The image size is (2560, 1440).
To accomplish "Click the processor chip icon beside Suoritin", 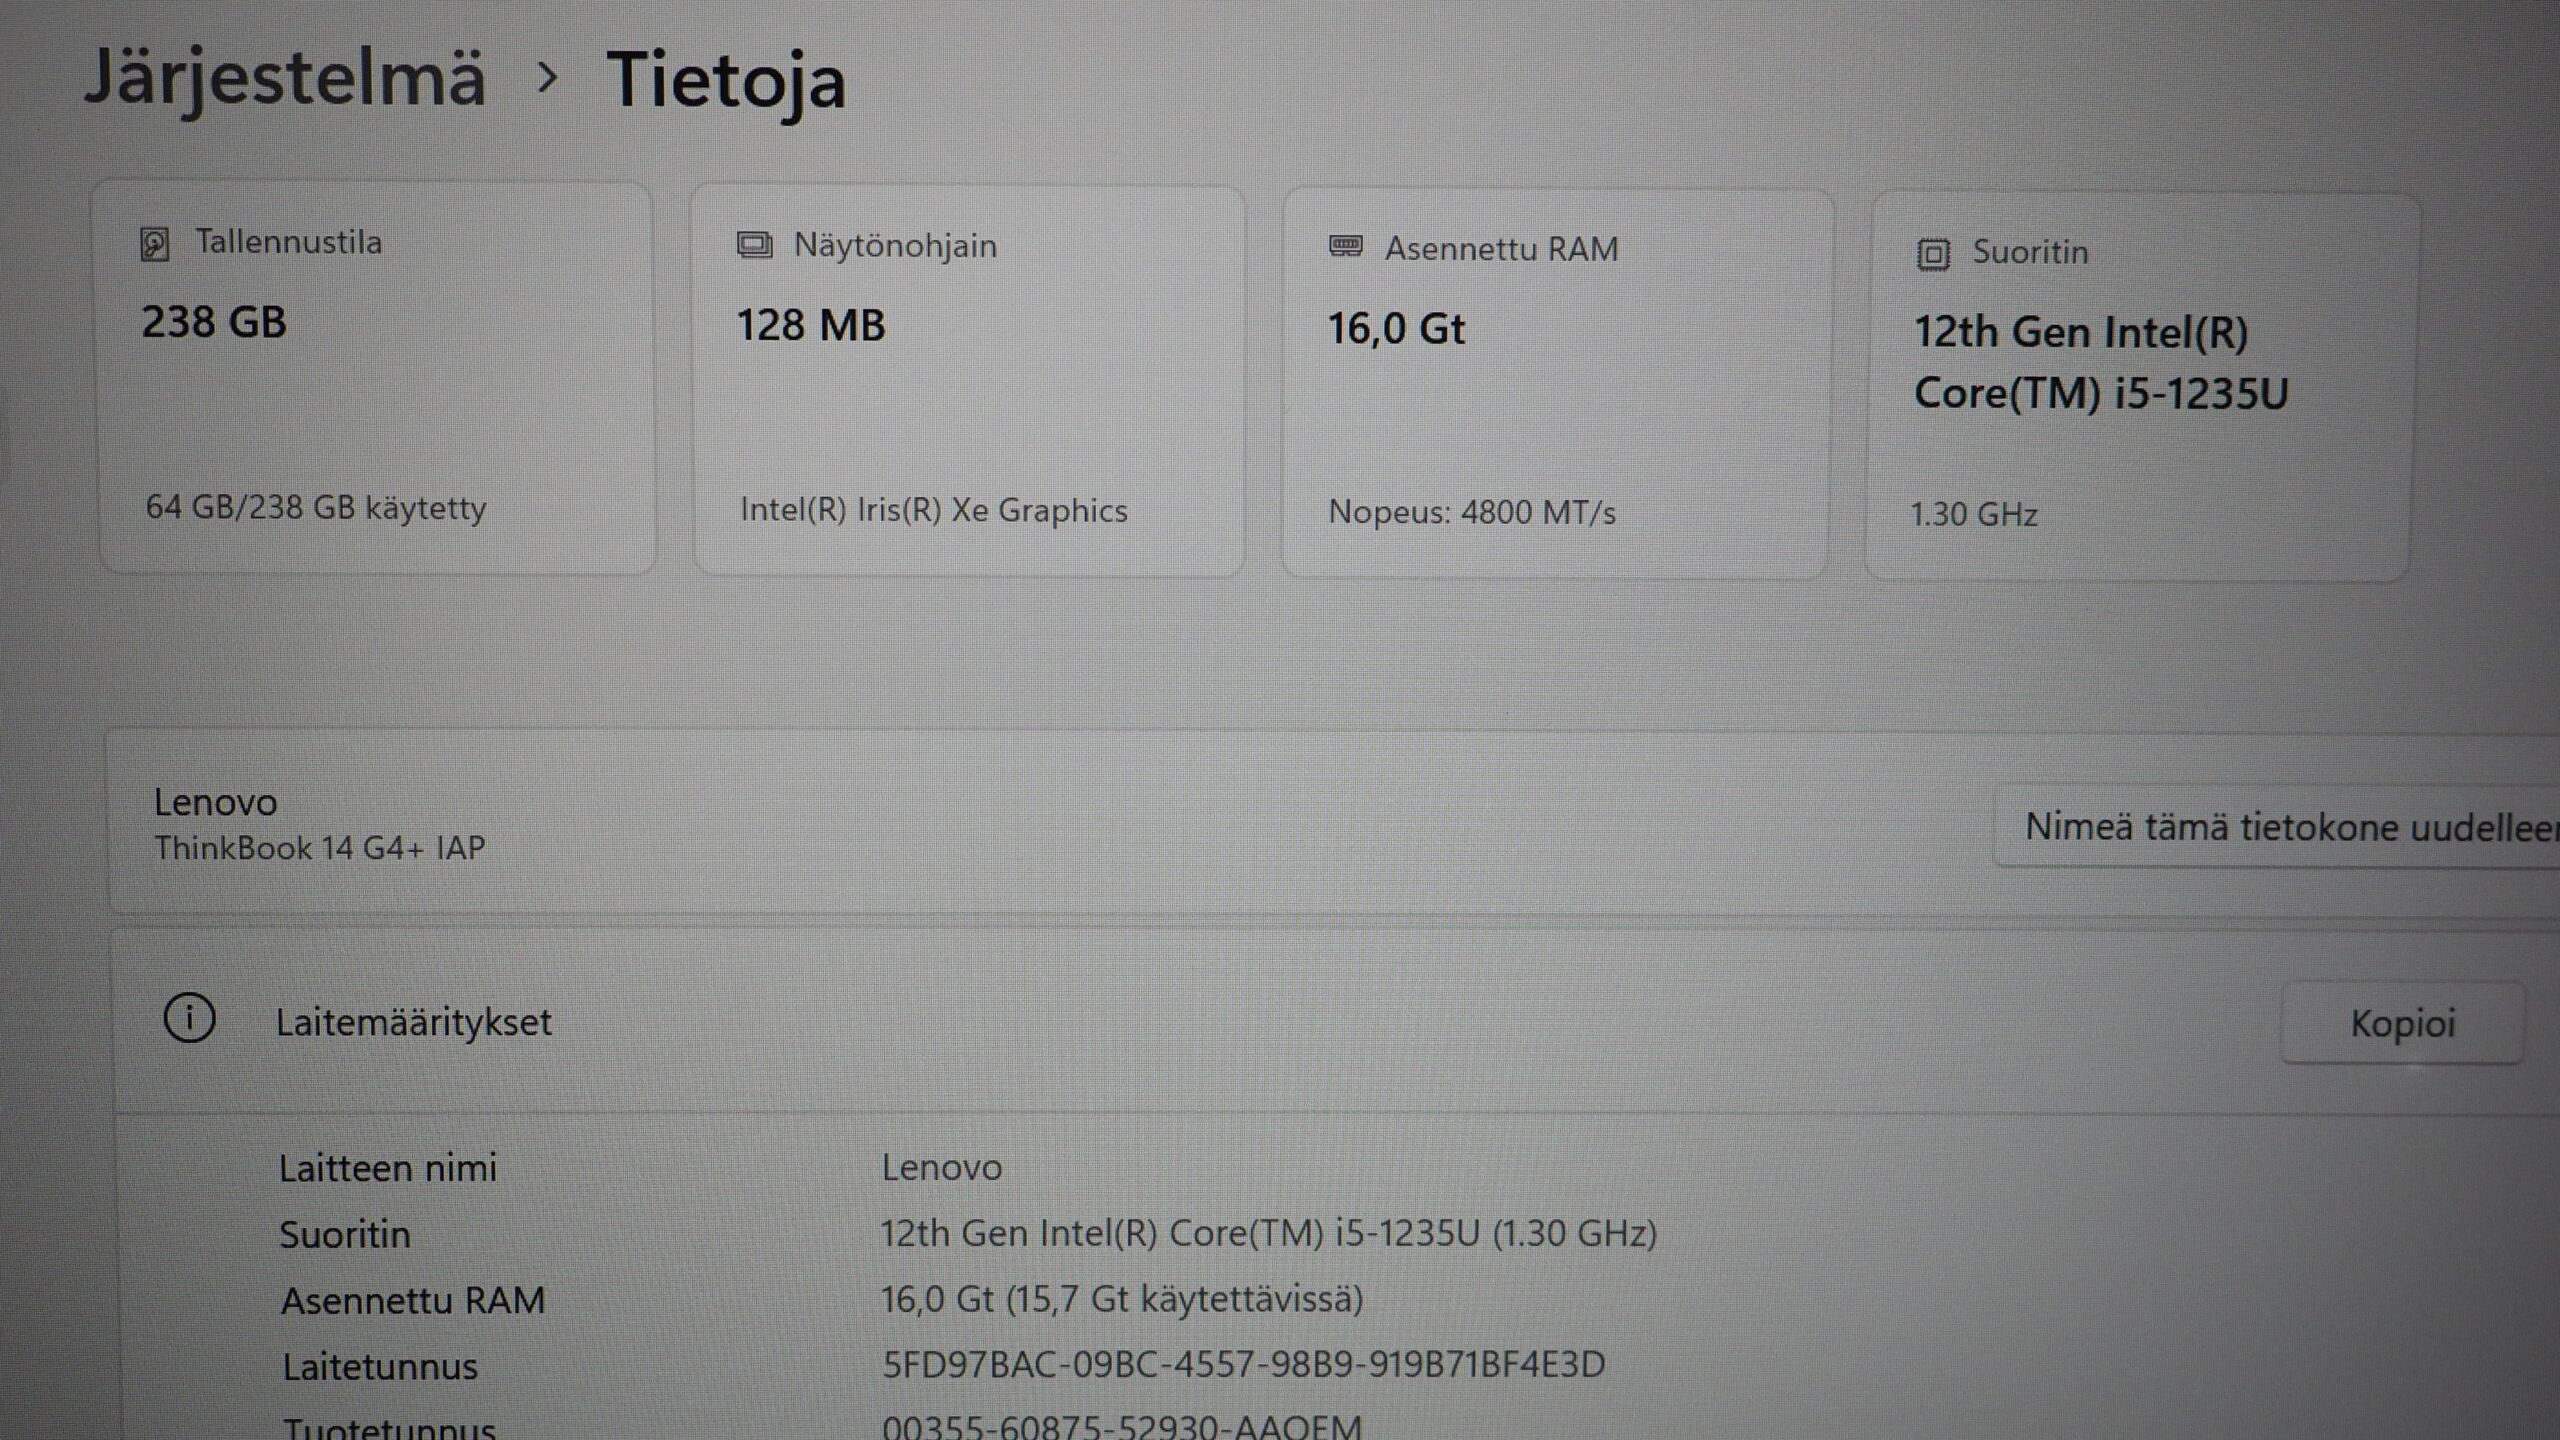I will (x=1933, y=254).
